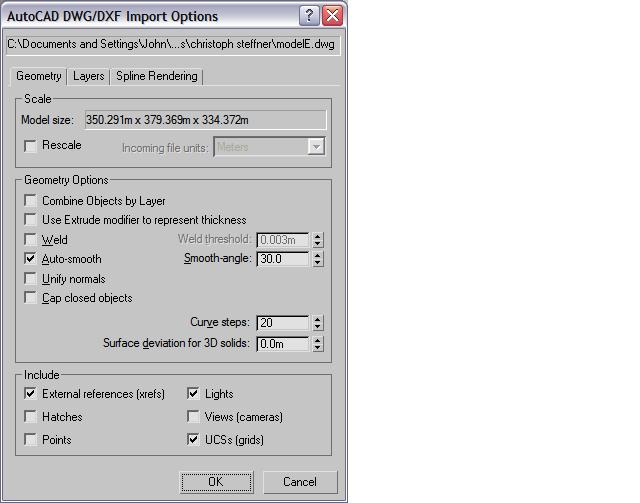Click the modelE.dwg file path field
This screenshot has width=640, height=503.
point(173,45)
